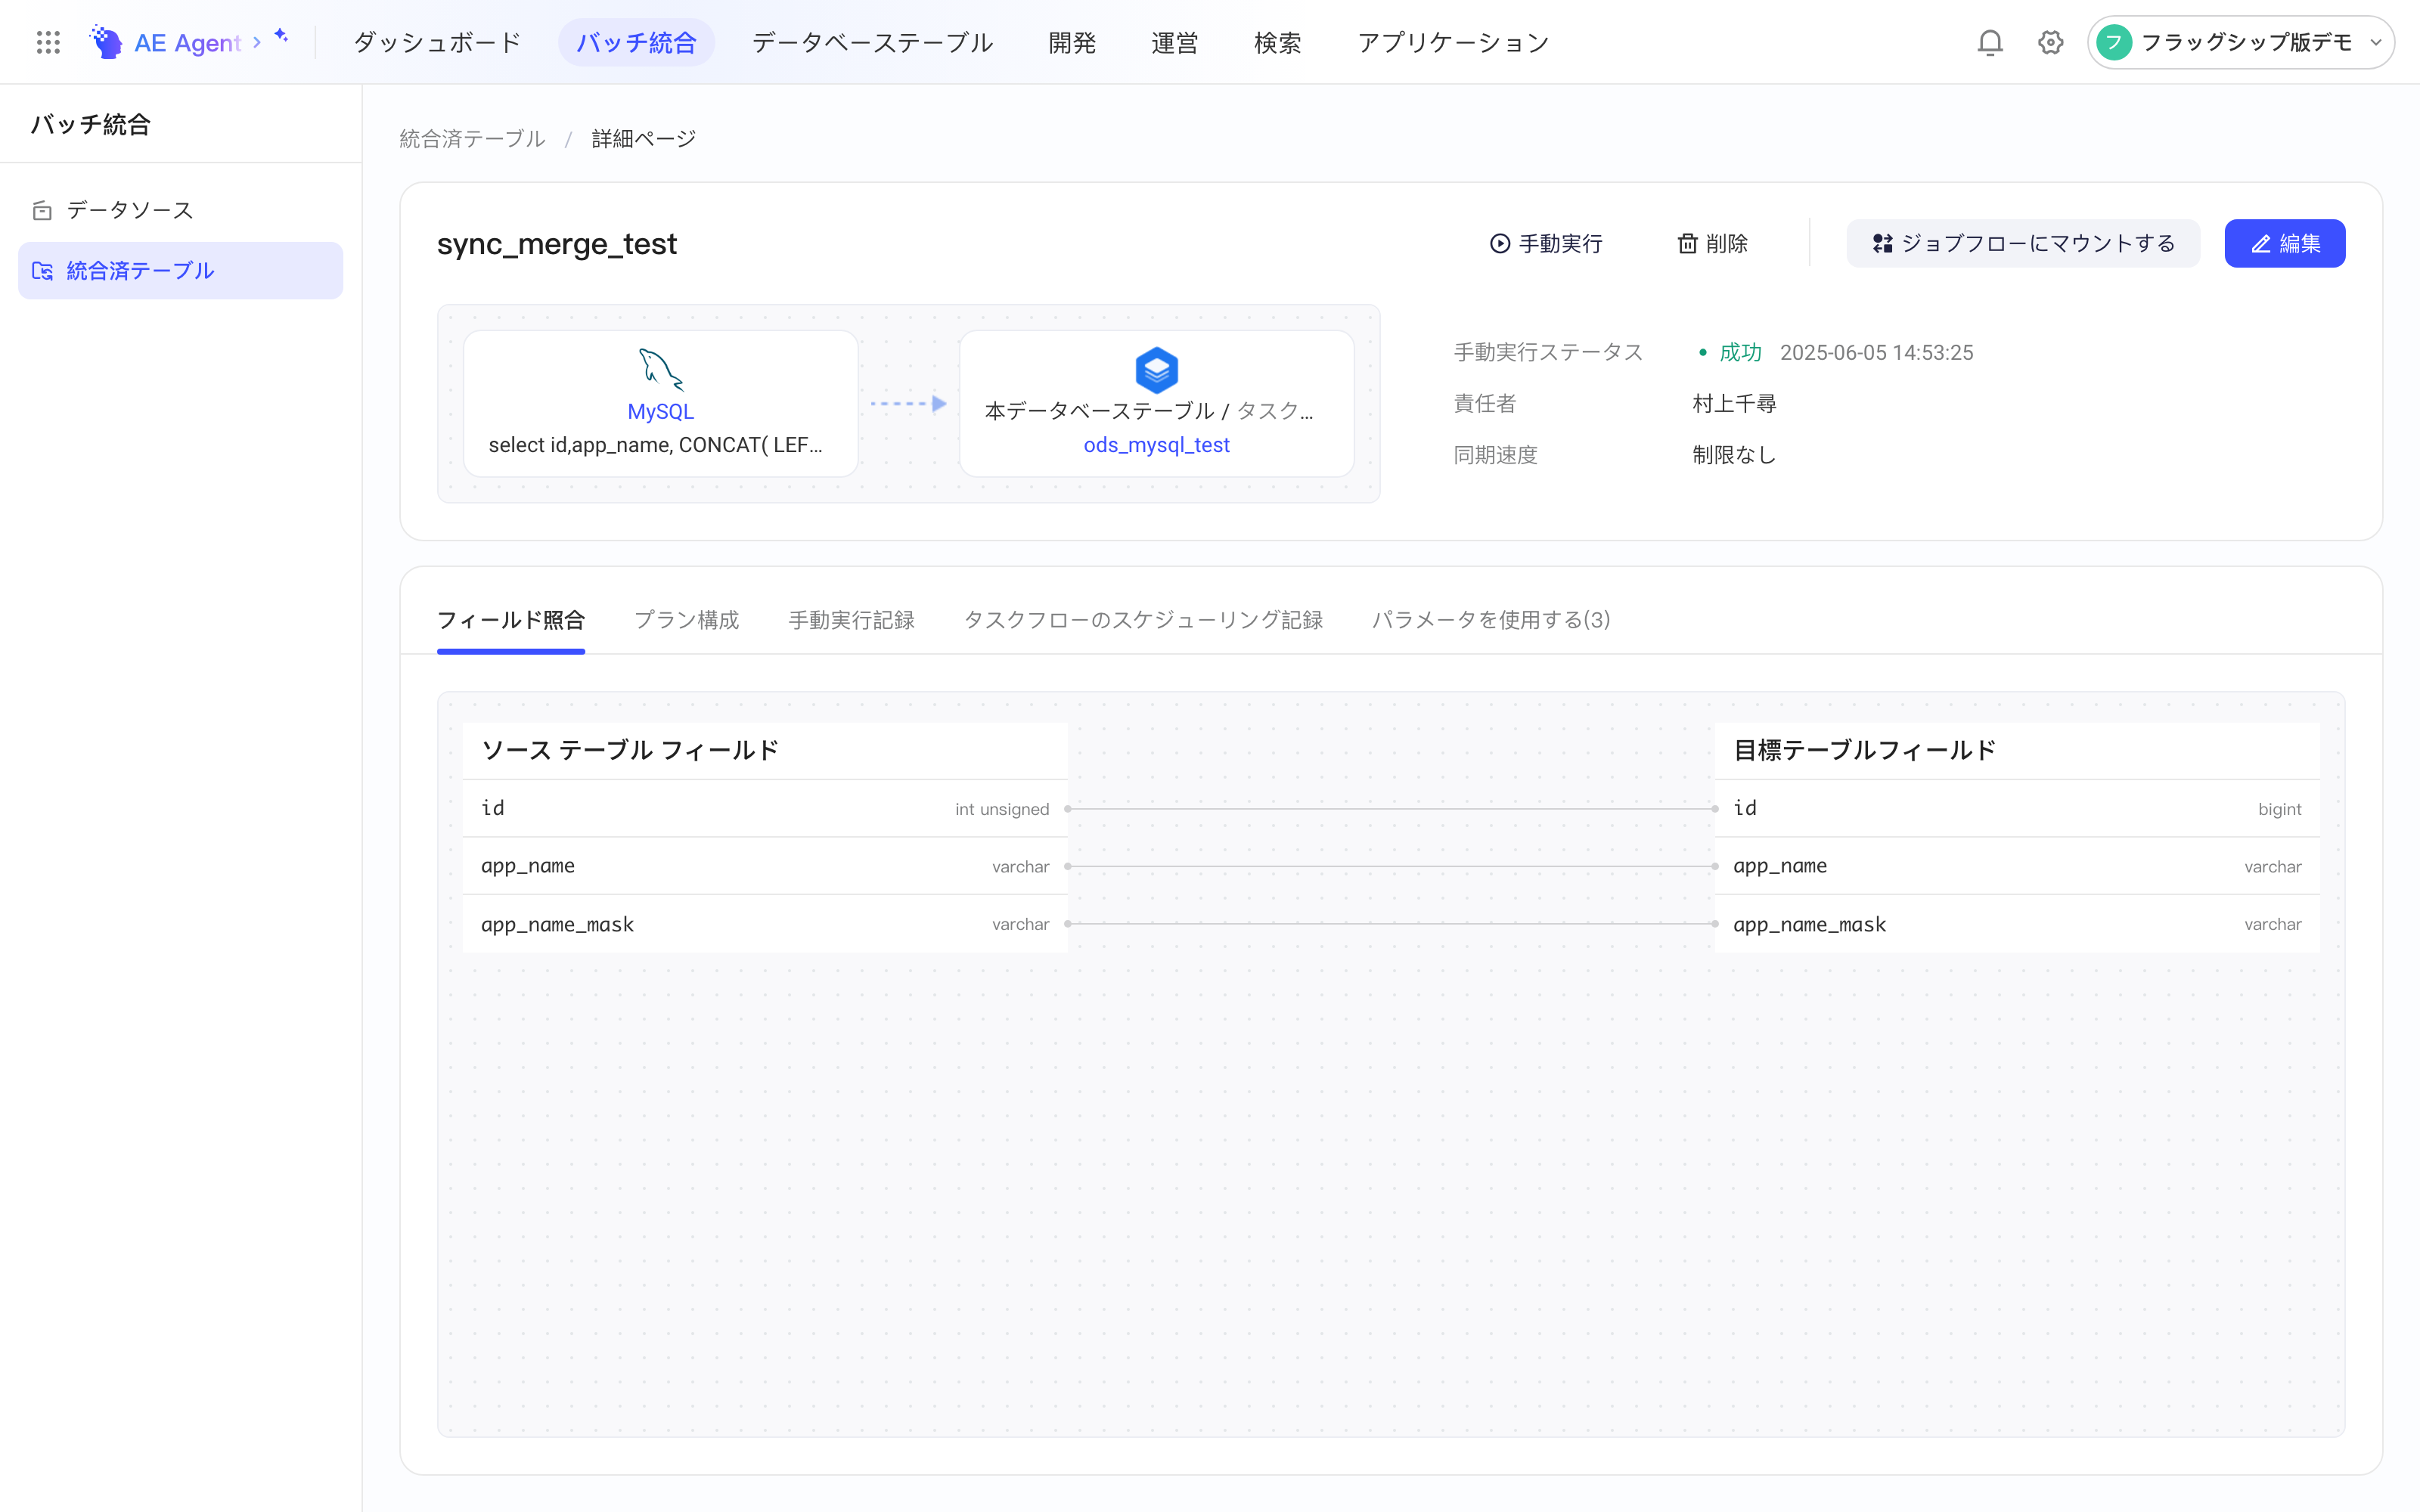This screenshot has width=2420, height=1512.
Task: Open the notifications bell
Action: pos(1990,42)
